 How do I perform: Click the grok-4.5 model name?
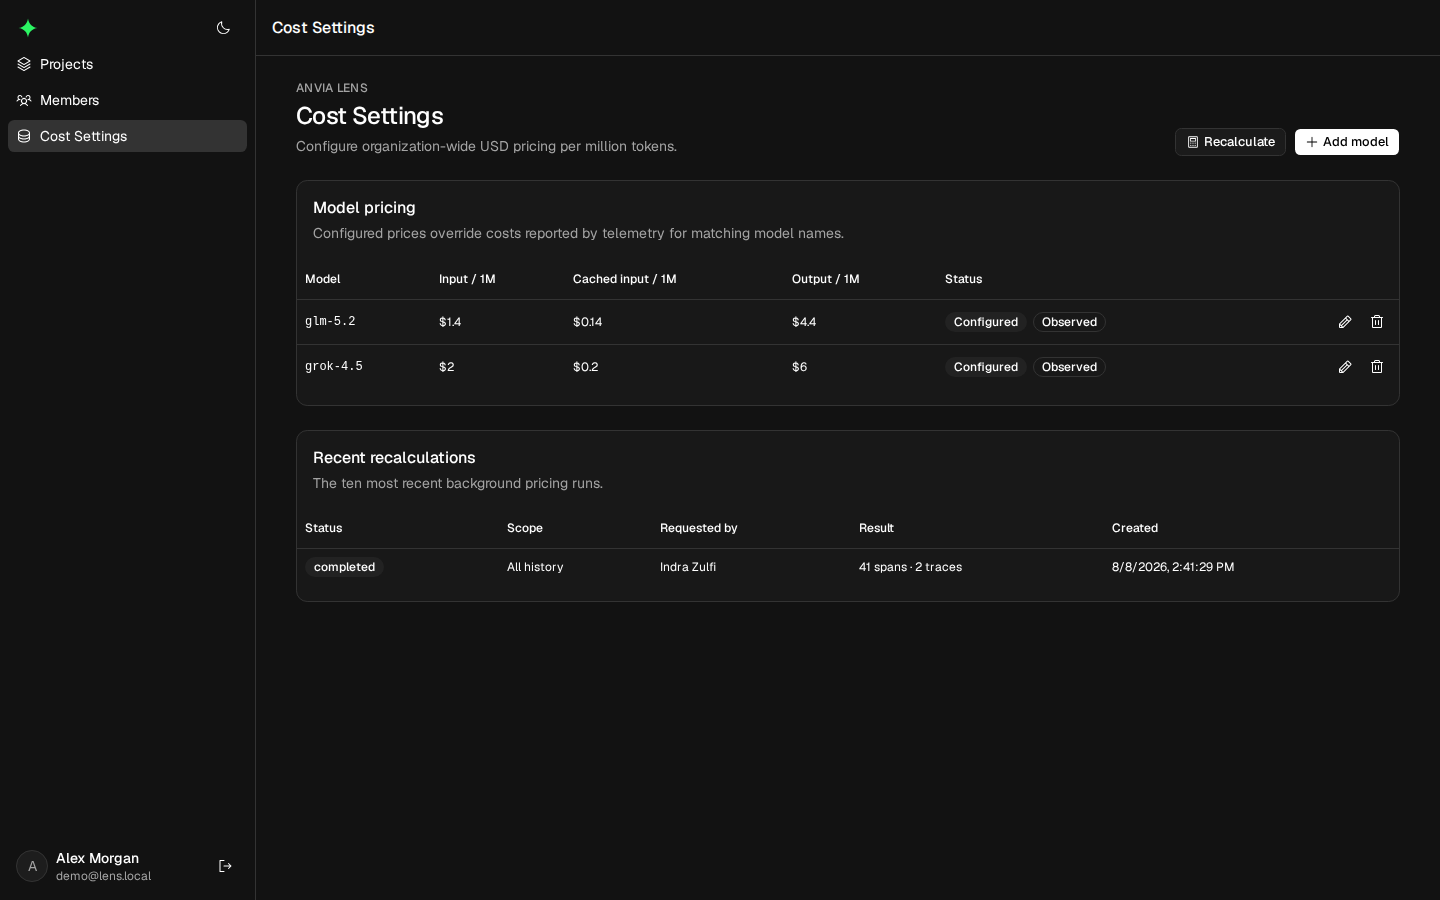pos(334,366)
